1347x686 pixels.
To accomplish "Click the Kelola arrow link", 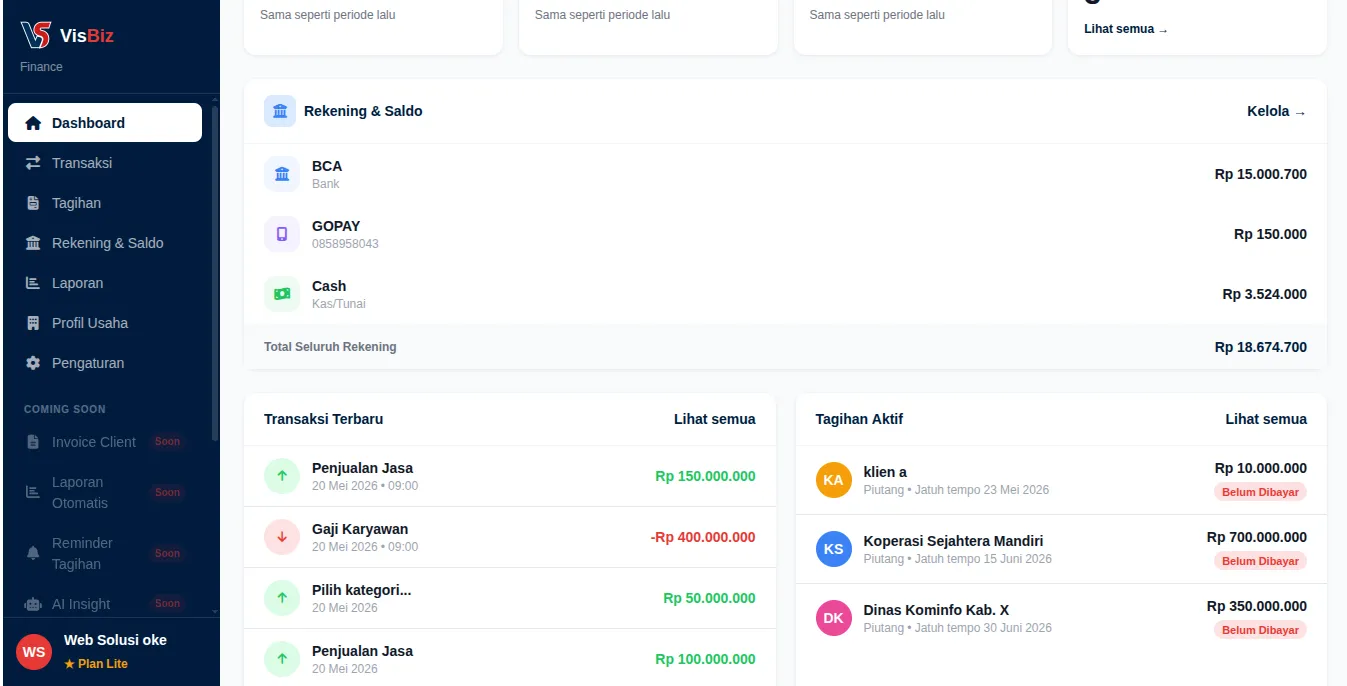I will 1276,111.
